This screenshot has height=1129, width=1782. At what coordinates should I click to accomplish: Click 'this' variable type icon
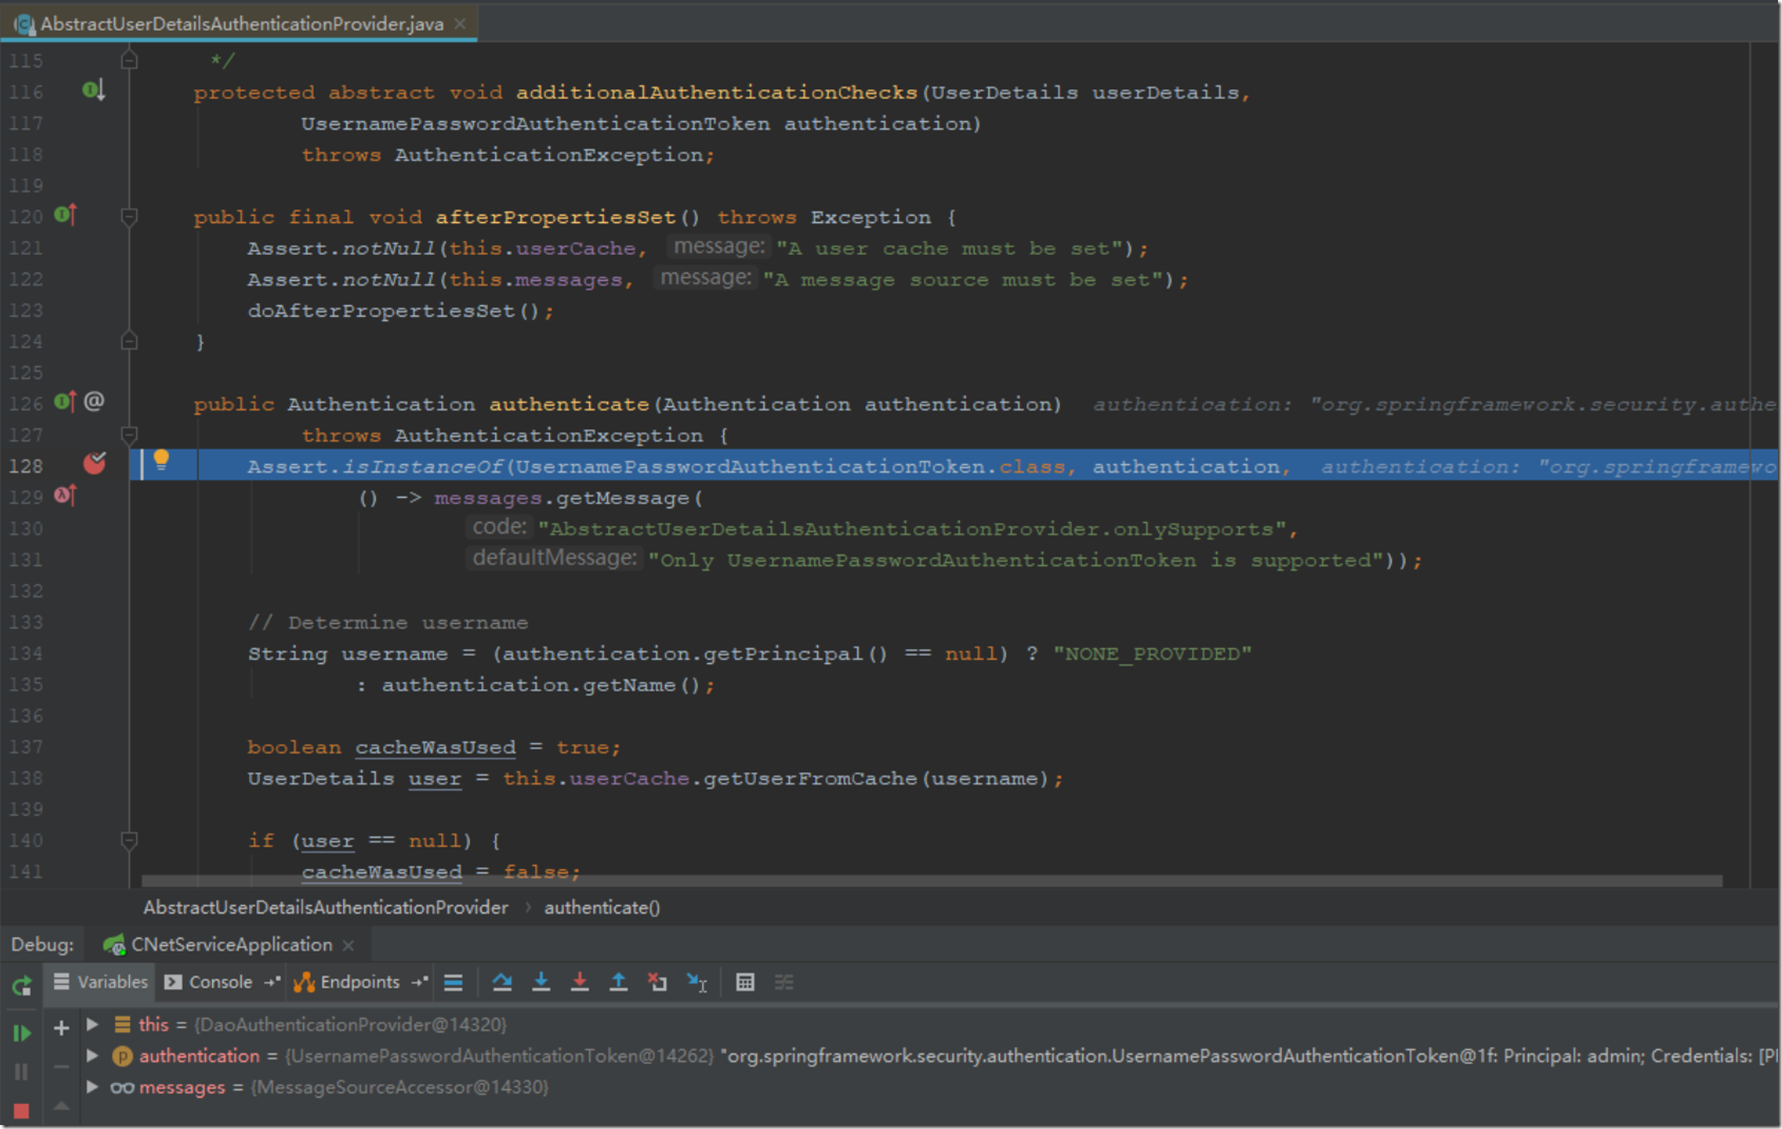pyautogui.click(x=122, y=1025)
